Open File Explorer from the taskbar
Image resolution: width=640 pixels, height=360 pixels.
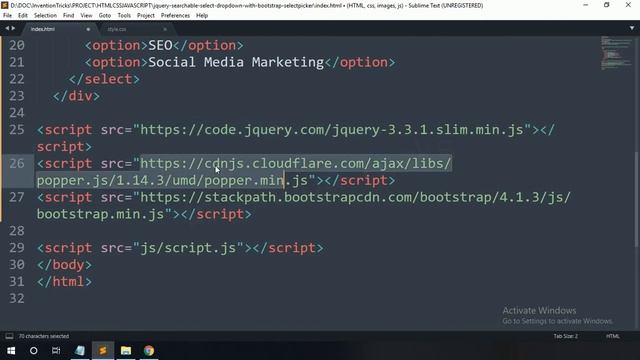point(126,351)
